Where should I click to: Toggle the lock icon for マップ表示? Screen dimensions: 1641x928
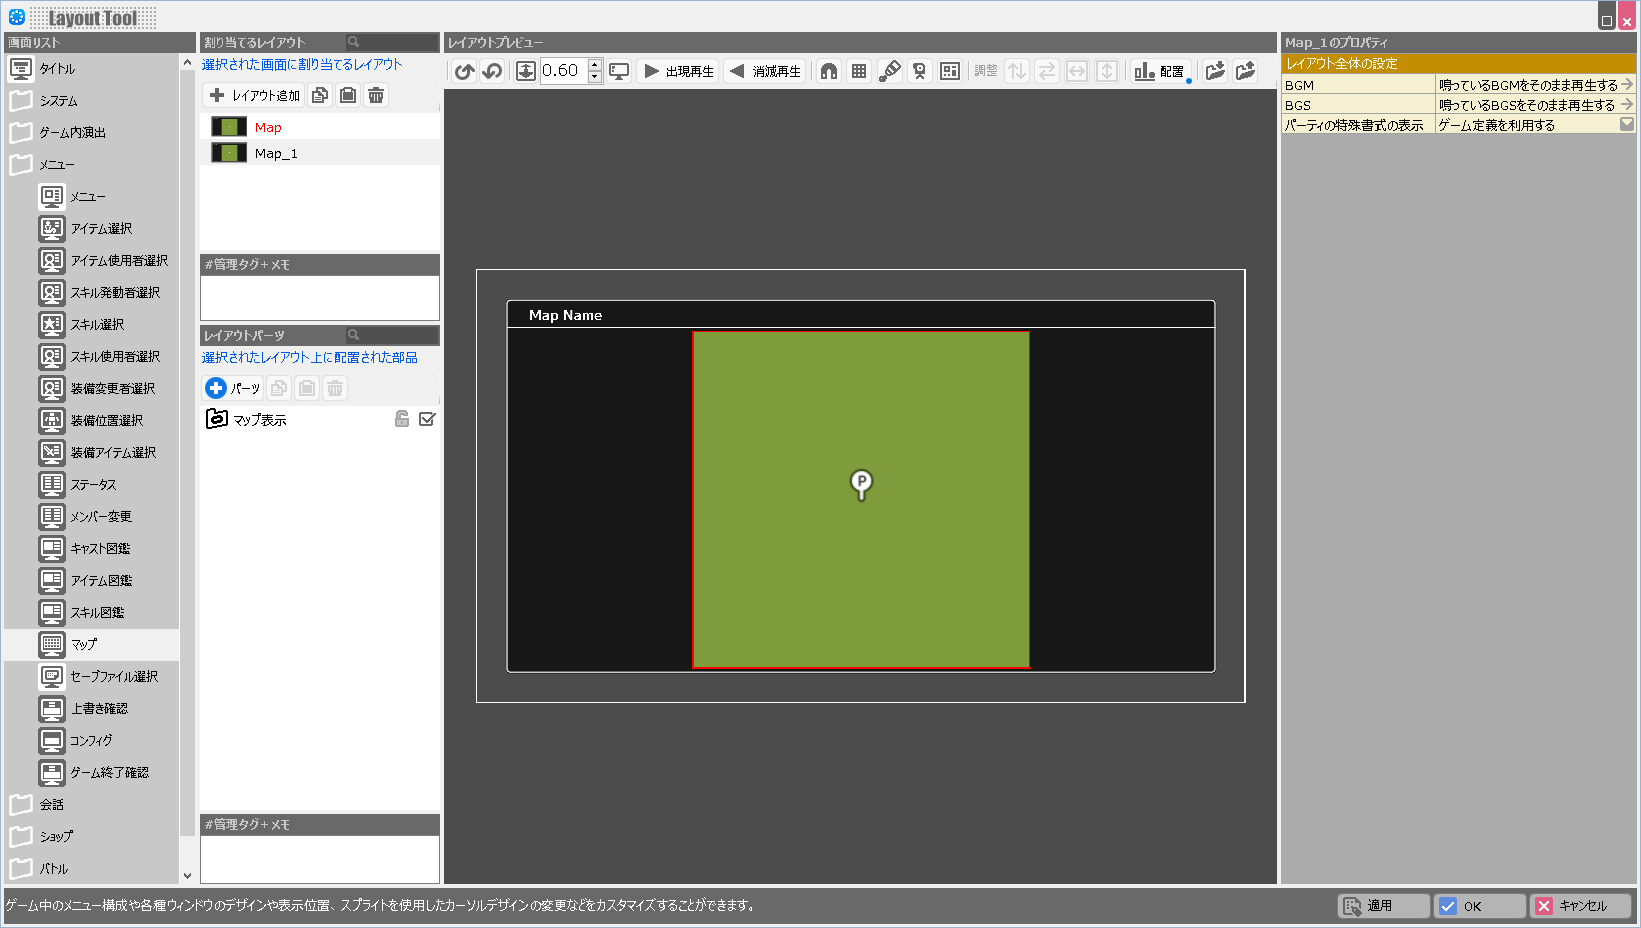(402, 419)
